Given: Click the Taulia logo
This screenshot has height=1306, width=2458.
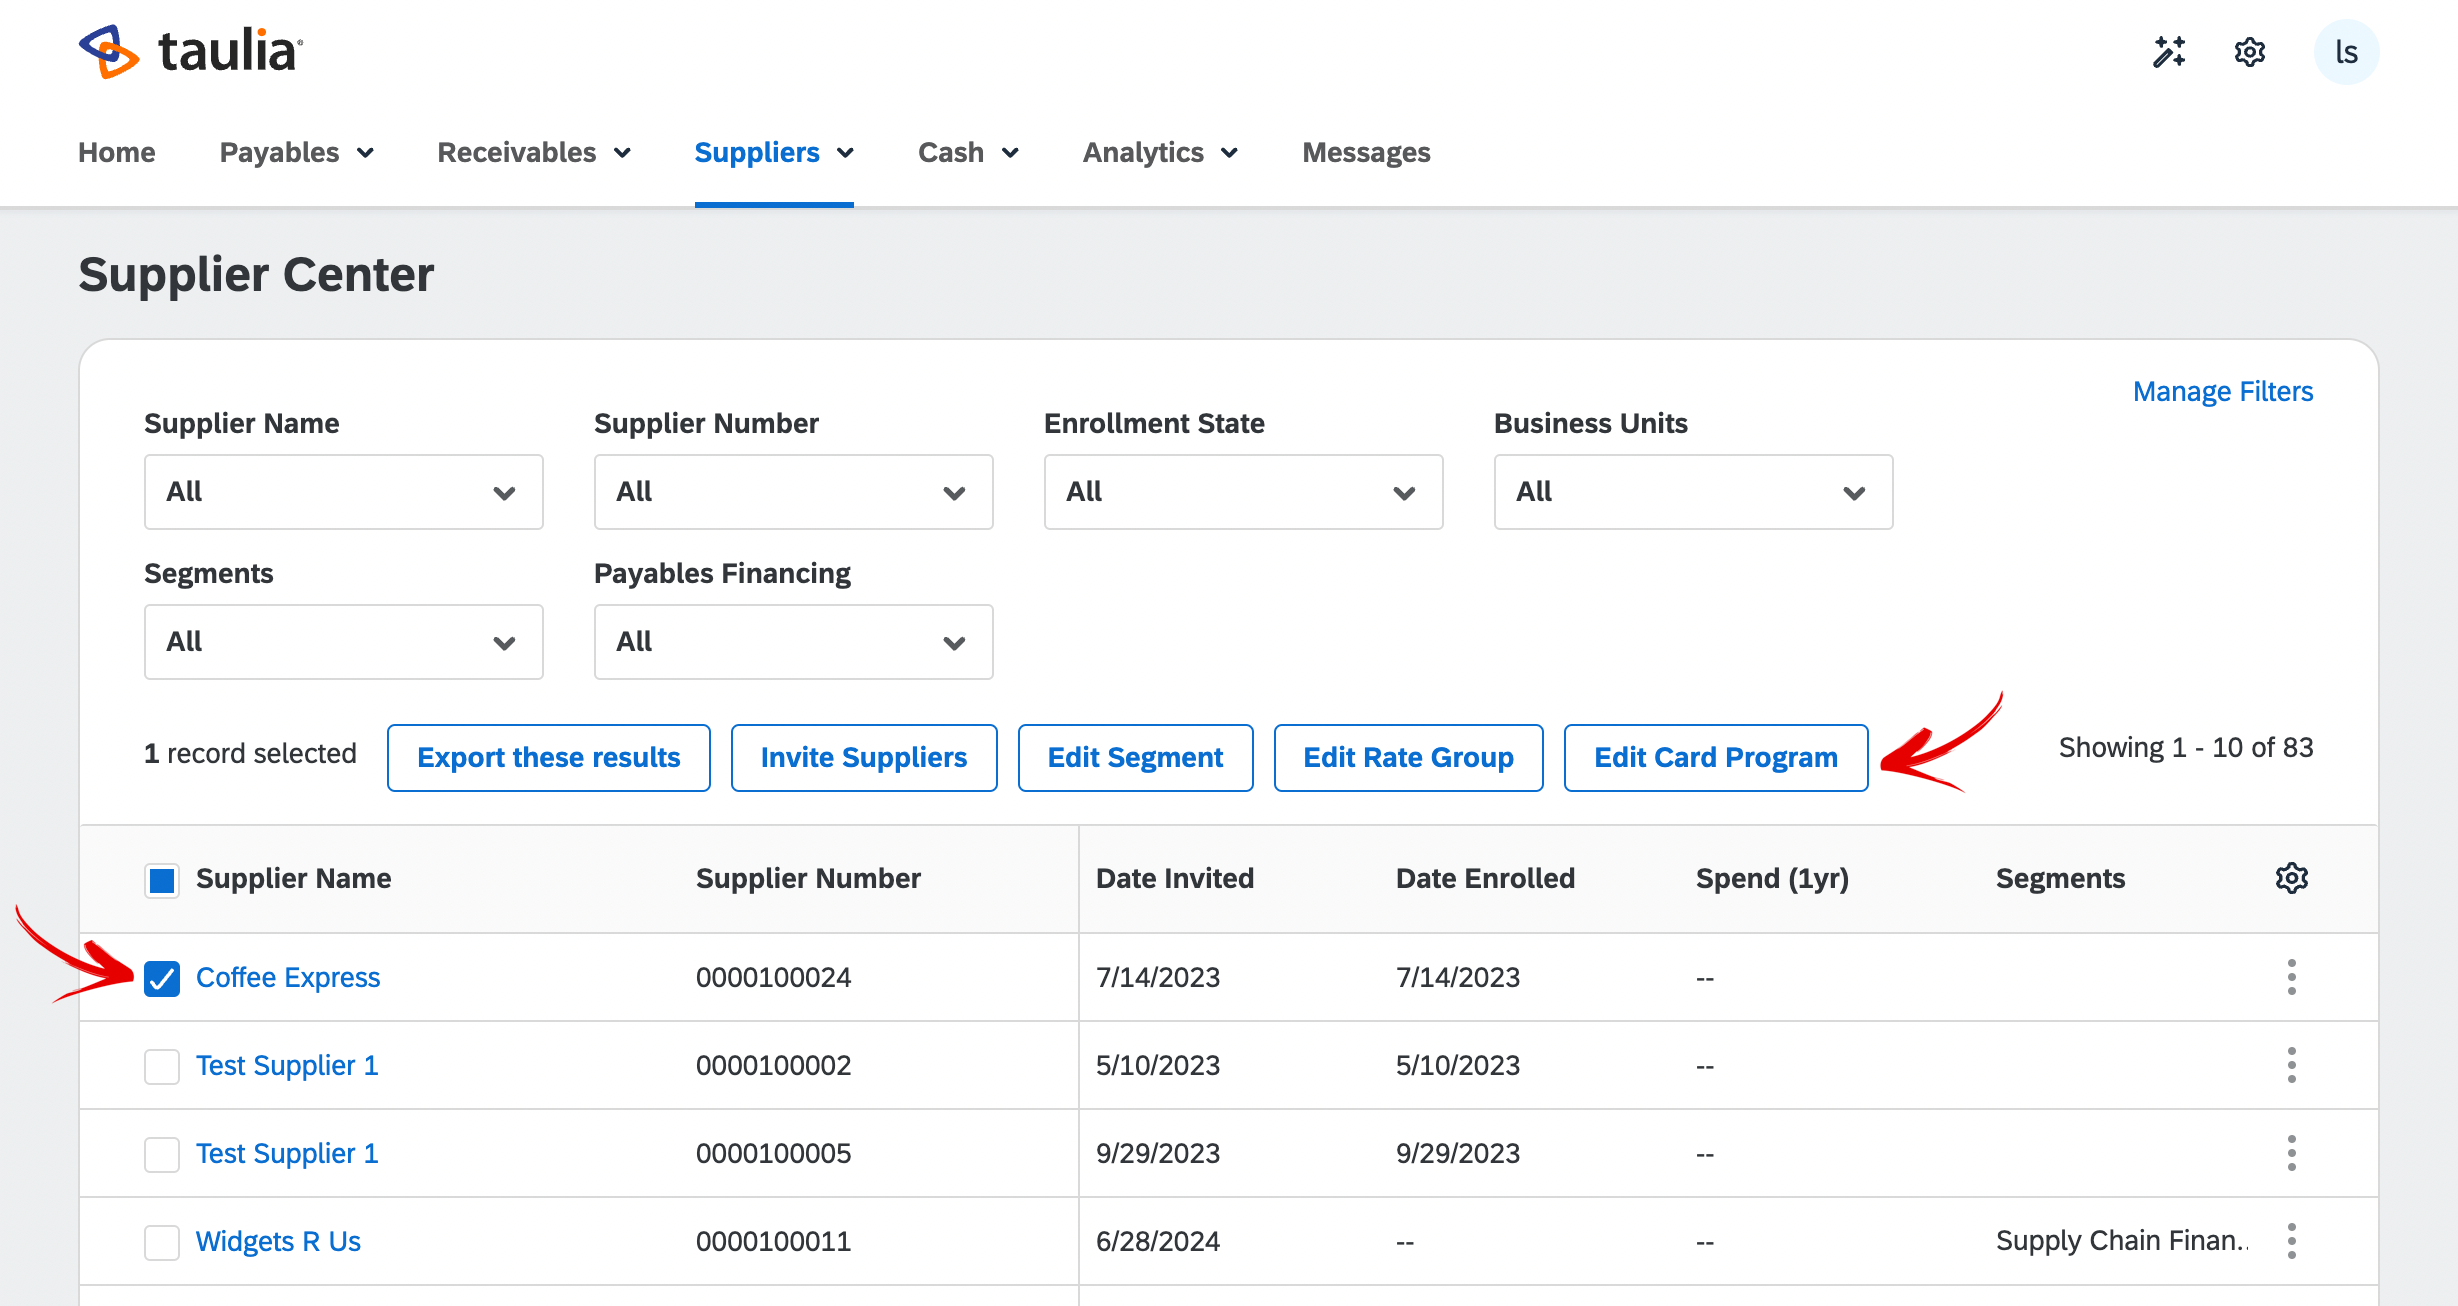Looking at the screenshot, I should coord(191,51).
